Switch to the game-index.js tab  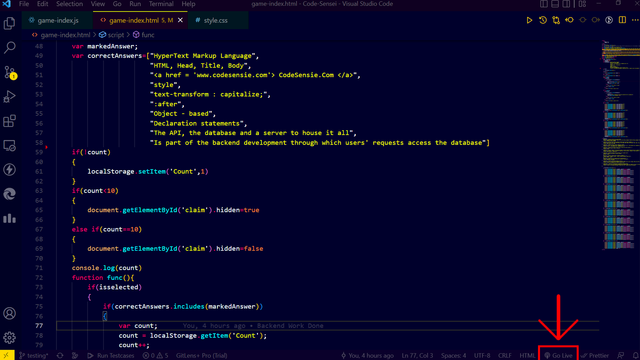(57, 20)
